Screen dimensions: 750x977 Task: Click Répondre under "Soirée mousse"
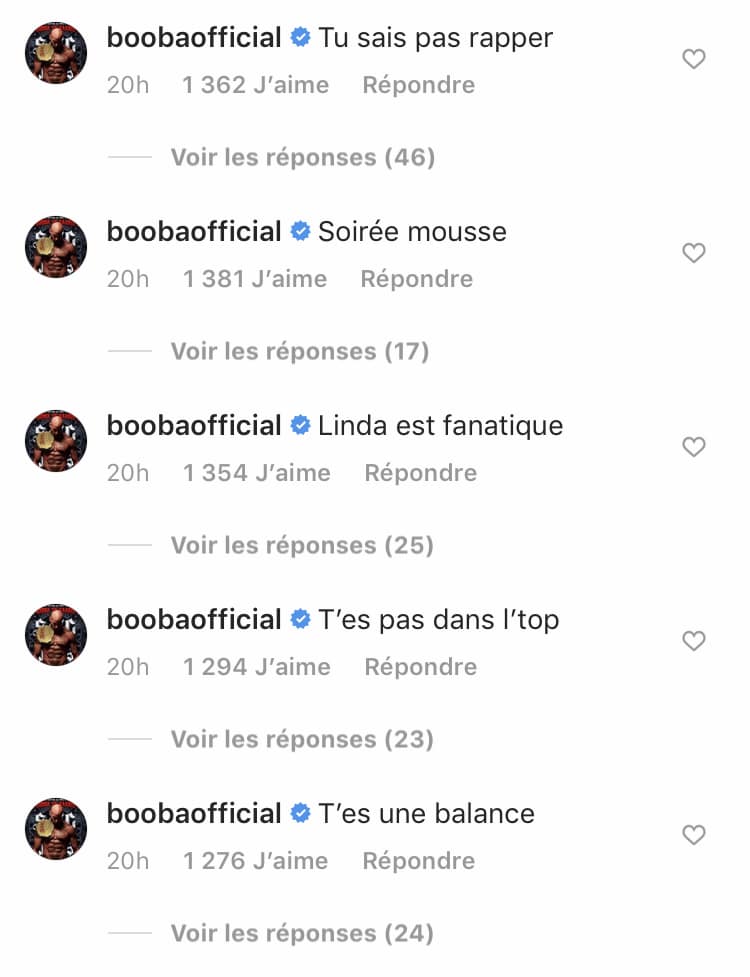click(x=416, y=279)
